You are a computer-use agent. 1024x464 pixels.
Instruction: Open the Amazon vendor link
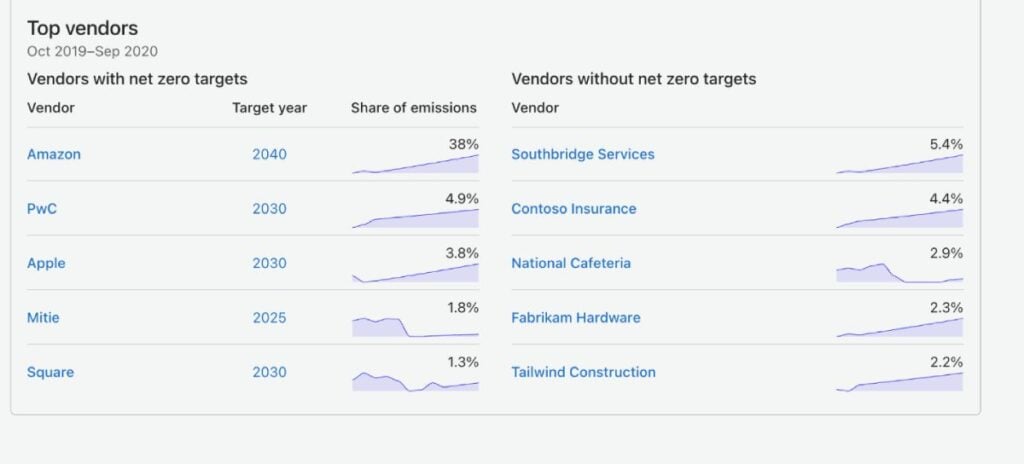pos(54,154)
